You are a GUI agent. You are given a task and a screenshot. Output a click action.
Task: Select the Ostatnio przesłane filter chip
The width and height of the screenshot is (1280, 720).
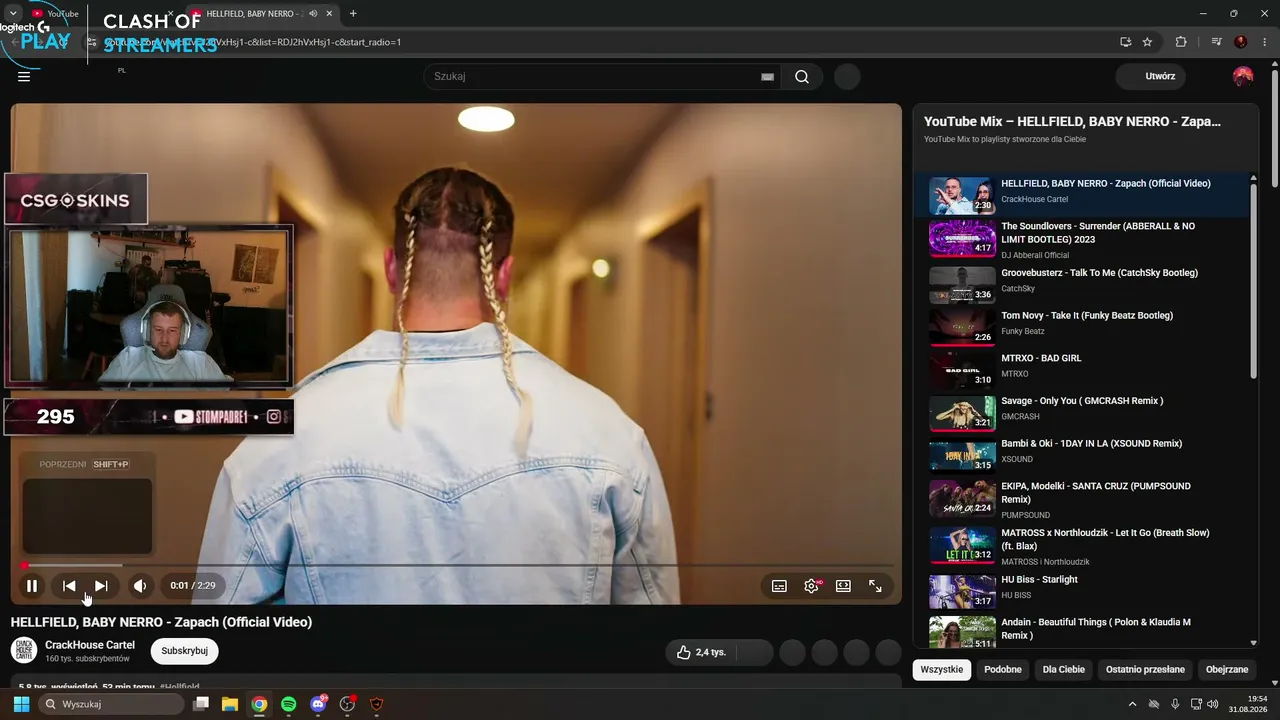click(x=1145, y=669)
